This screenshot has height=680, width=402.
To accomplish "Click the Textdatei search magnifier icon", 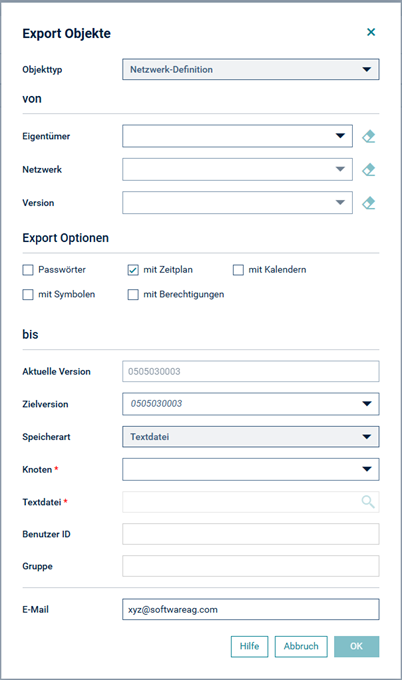I will (x=368, y=502).
